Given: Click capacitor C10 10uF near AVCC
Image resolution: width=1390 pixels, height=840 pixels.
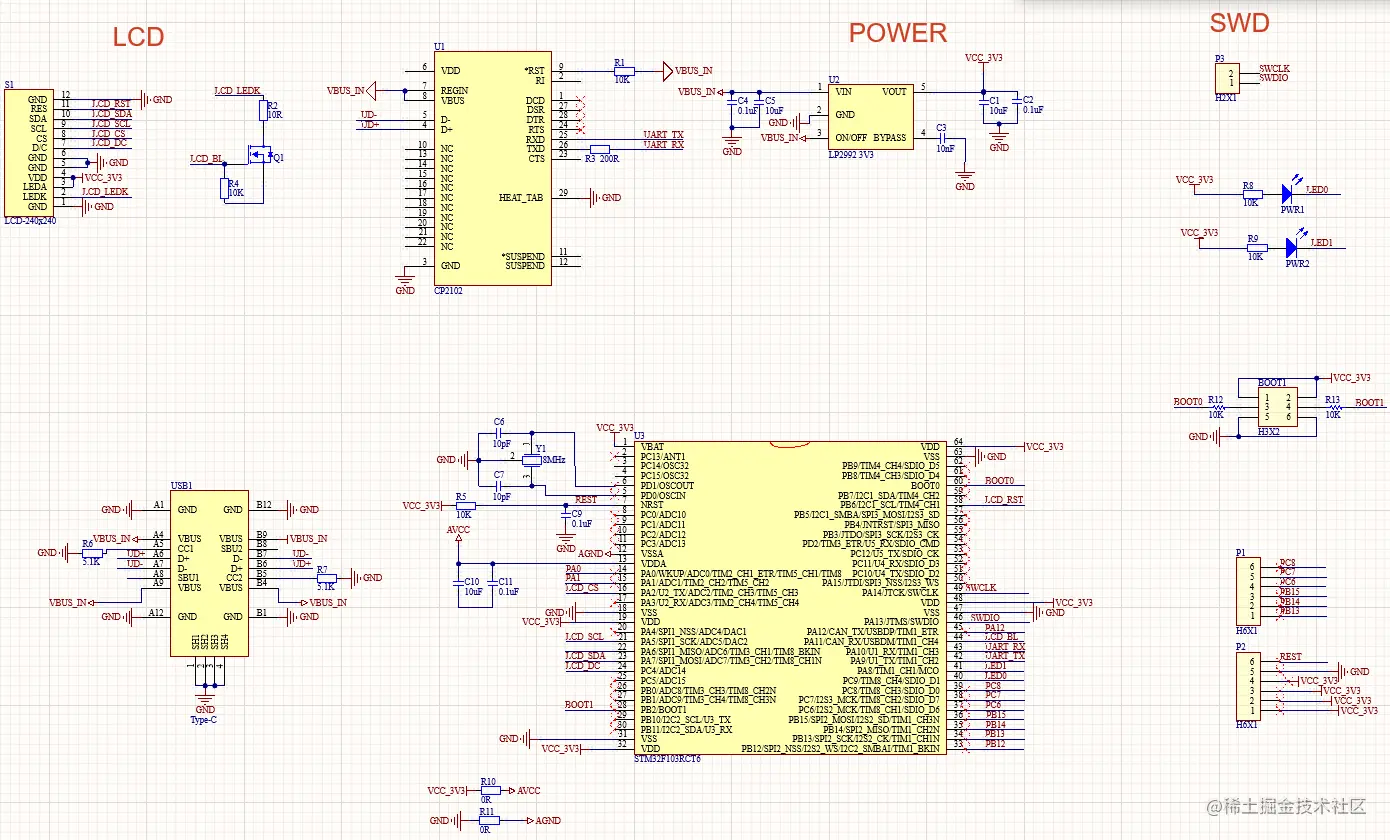Looking at the screenshot, I should pos(460,581).
